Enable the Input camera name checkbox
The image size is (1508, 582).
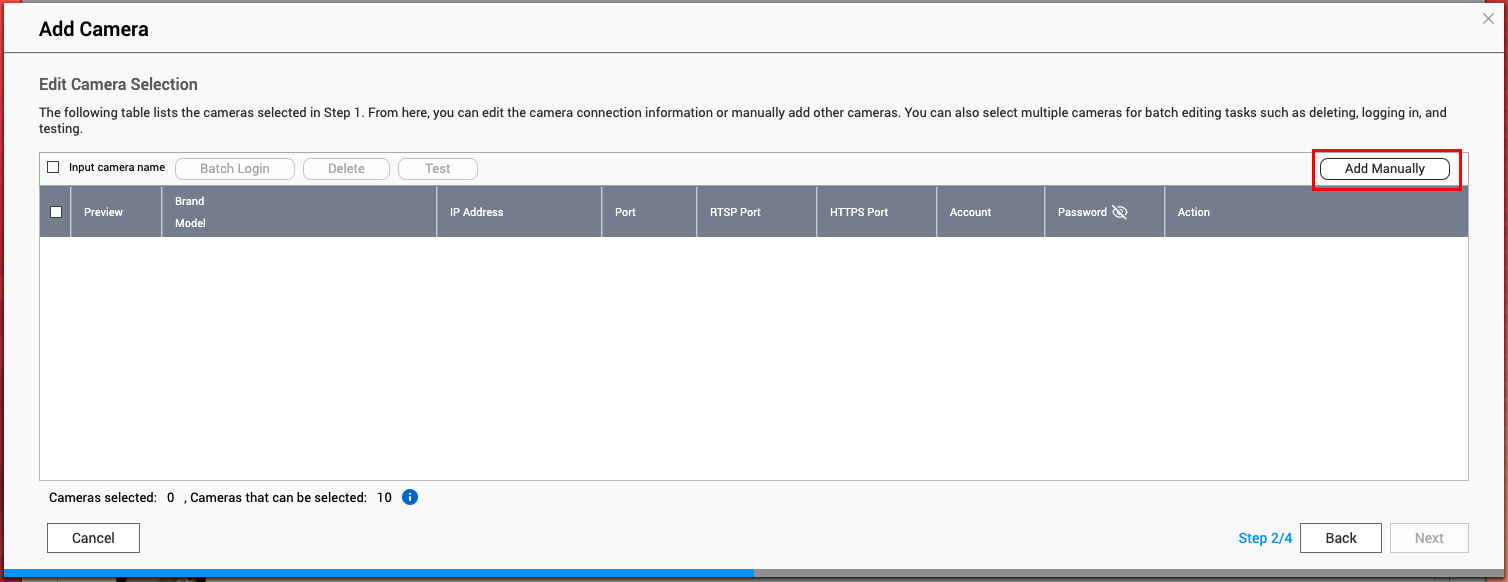pos(54,168)
